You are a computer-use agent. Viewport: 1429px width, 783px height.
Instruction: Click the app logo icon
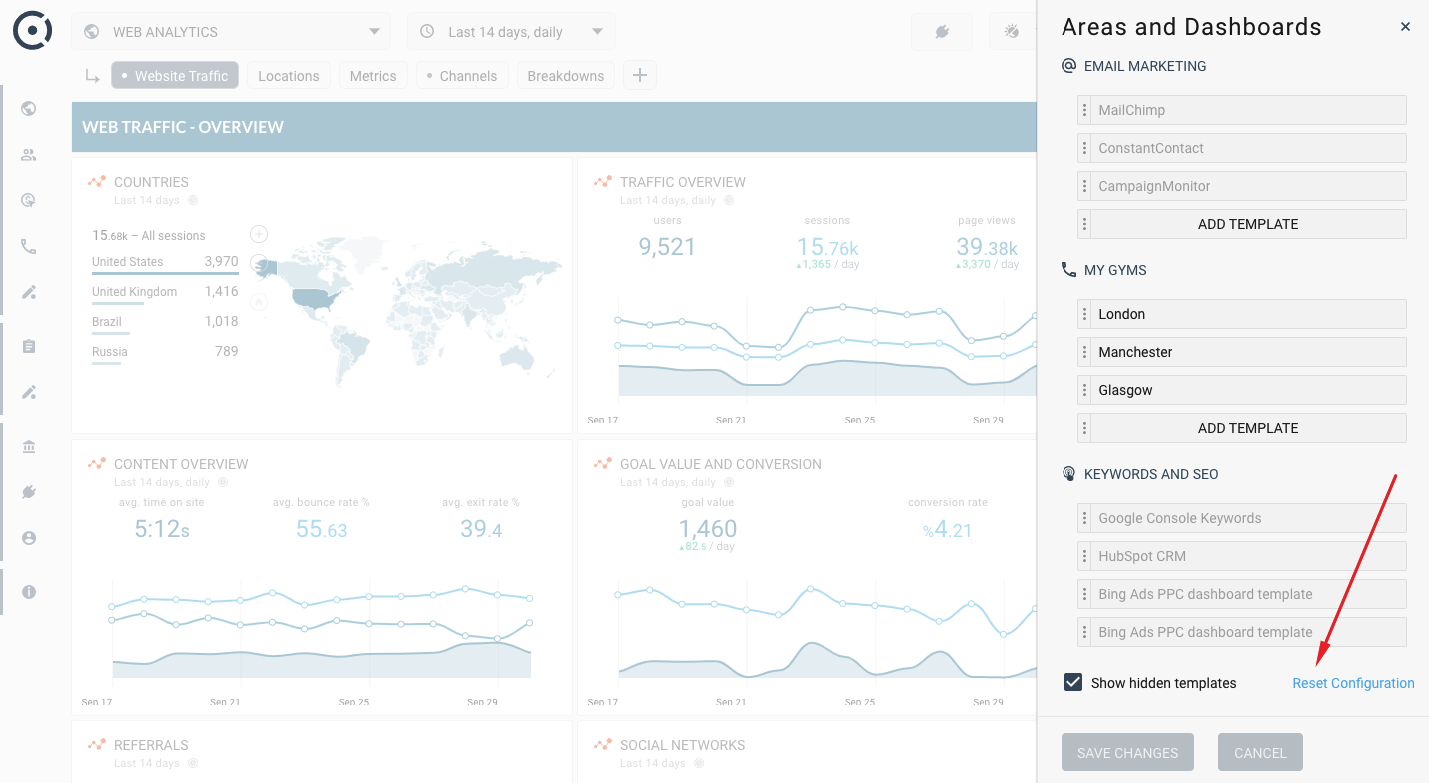(32, 30)
